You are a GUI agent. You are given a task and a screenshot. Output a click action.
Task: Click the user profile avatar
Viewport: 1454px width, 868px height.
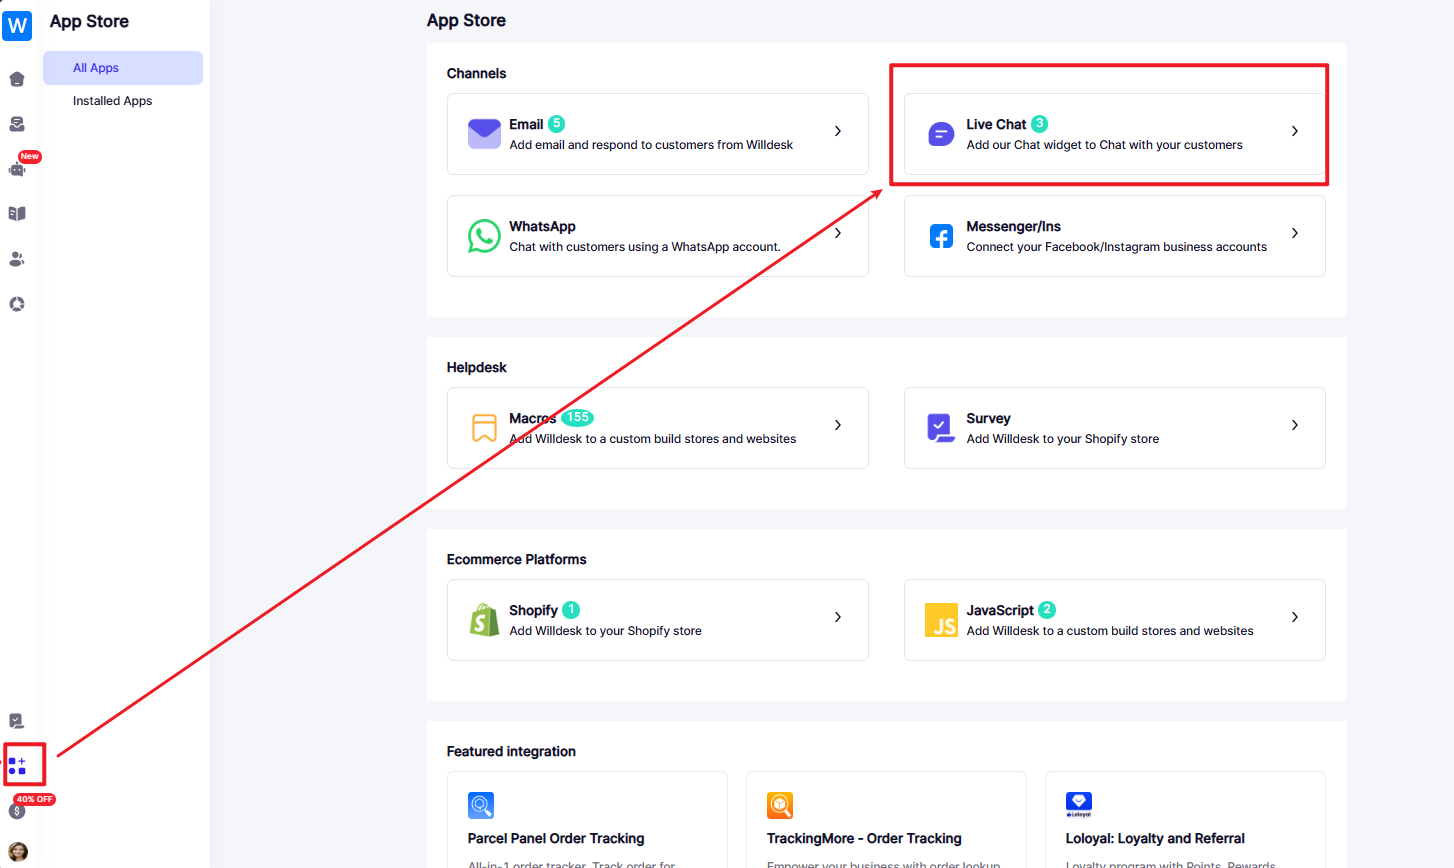coord(18,852)
